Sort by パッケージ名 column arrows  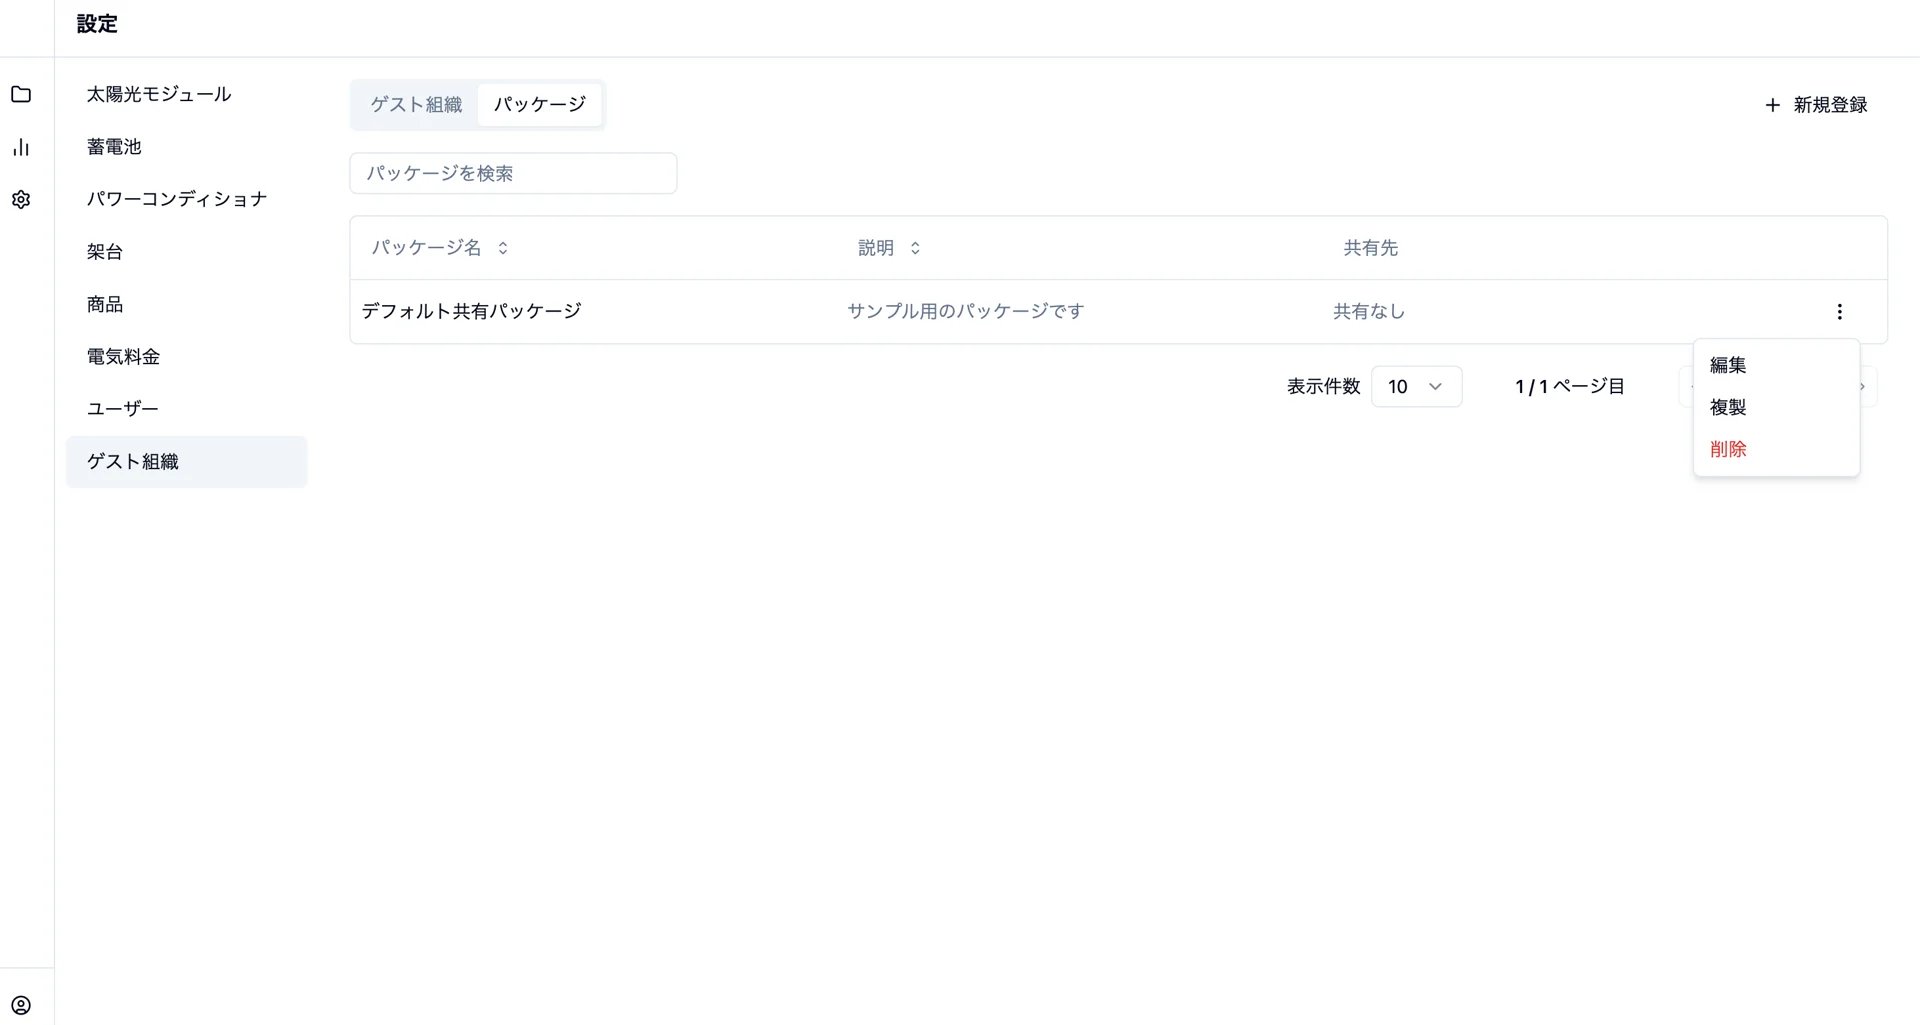503,248
